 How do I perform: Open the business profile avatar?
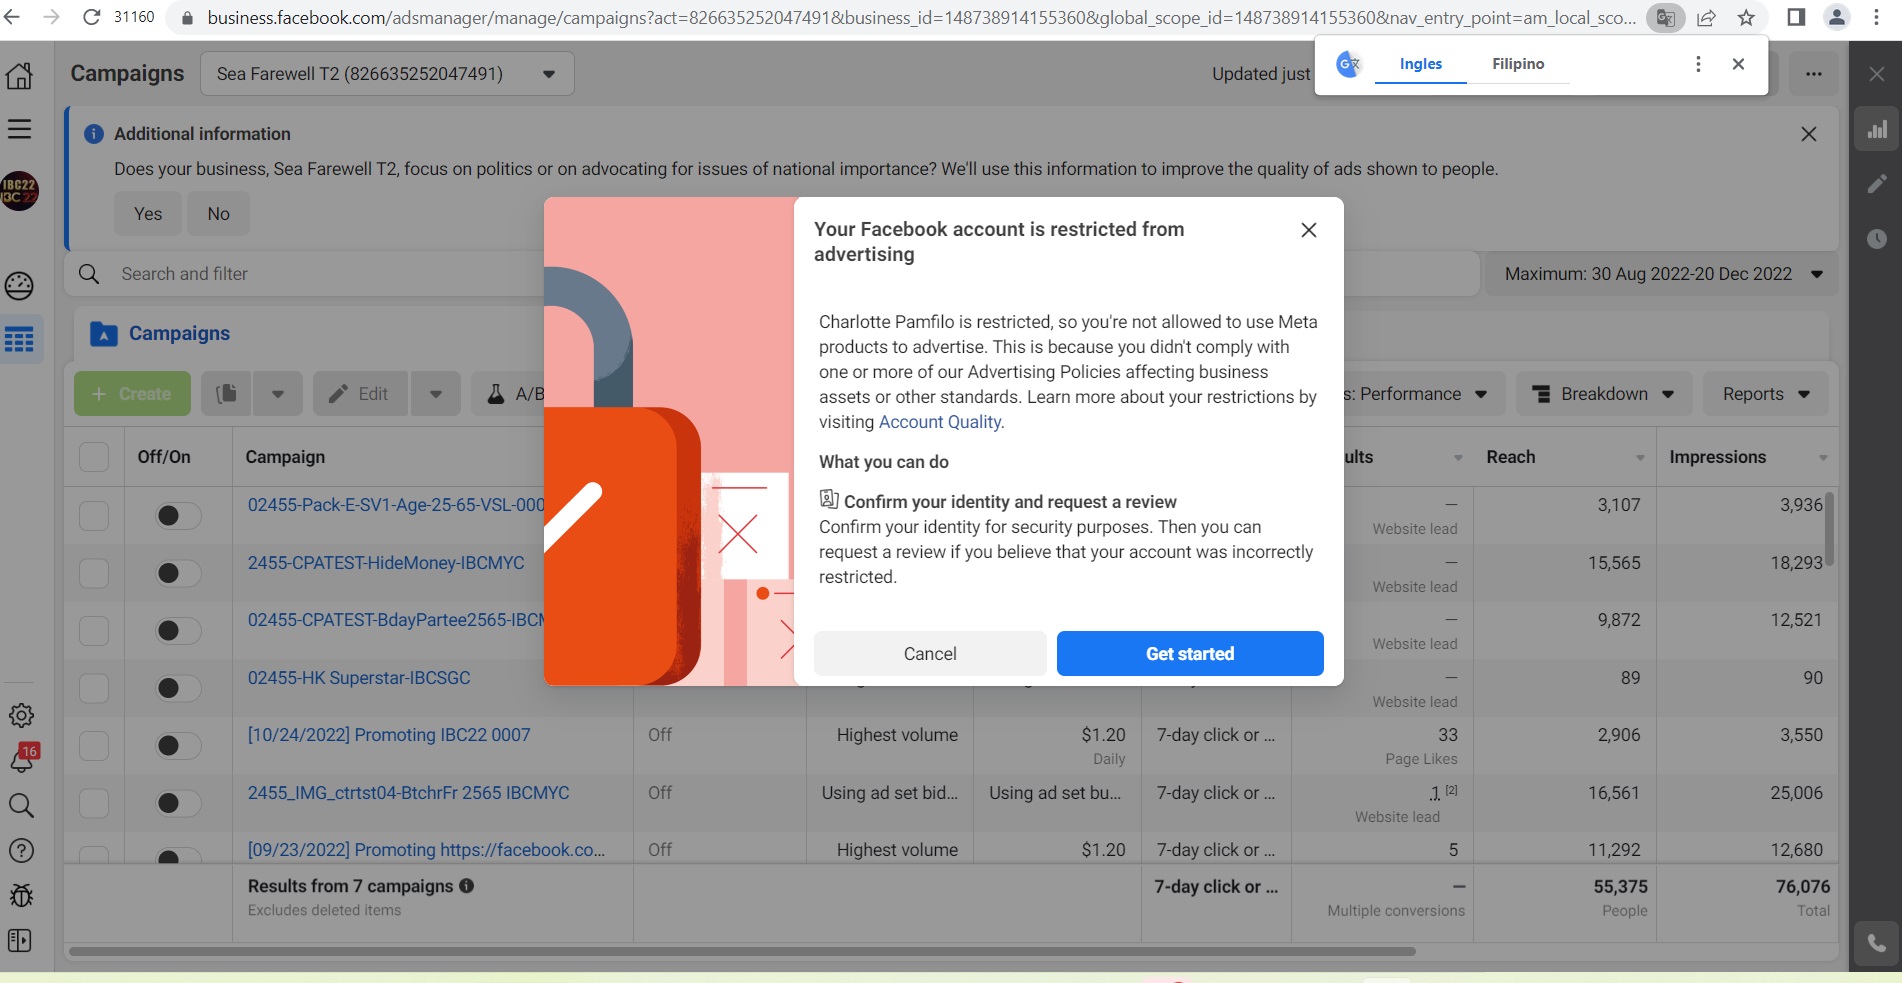[x=20, y=190]
